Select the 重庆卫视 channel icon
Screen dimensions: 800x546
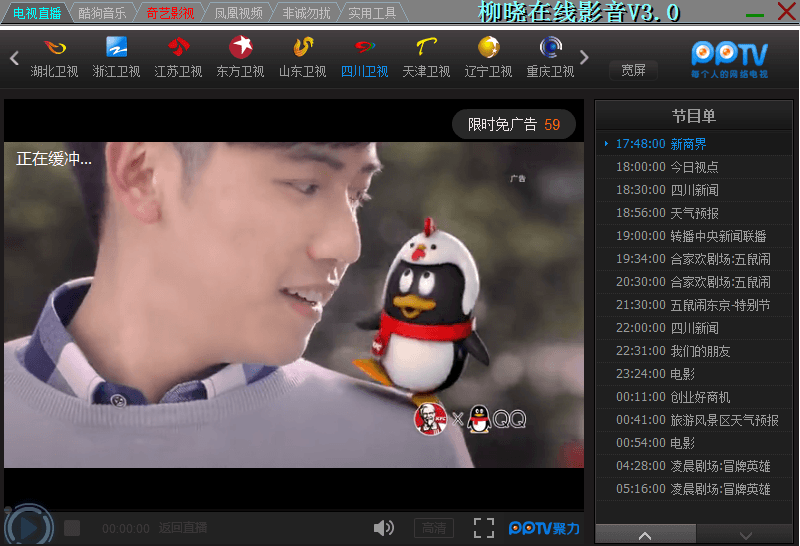point(551,47)
